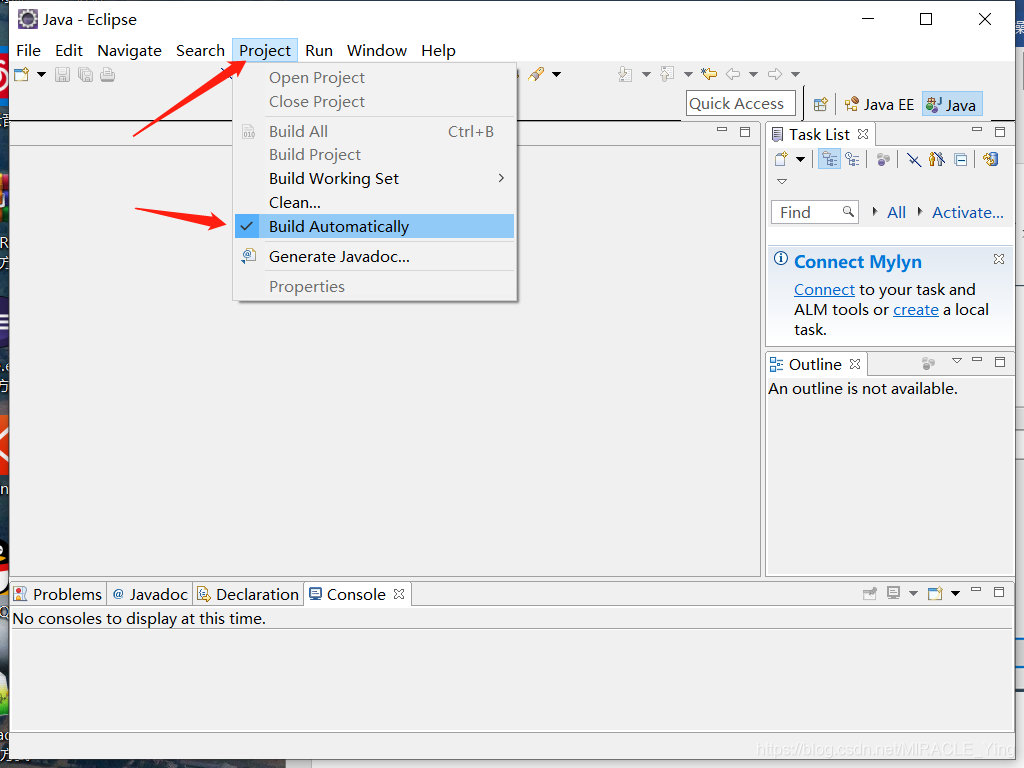Click New Task icon in Task List
1024x768 pixels.
pyautogui.click(x=781, y=159)
